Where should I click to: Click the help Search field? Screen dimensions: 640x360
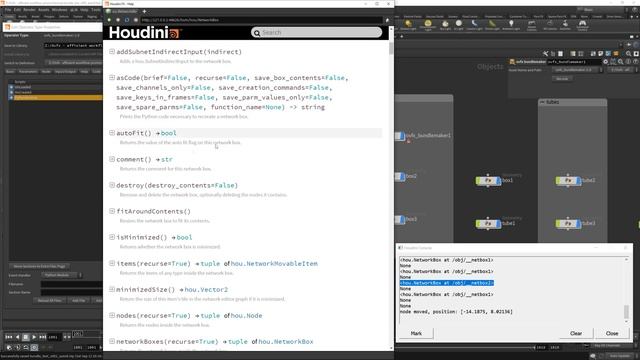coord(317,32)
